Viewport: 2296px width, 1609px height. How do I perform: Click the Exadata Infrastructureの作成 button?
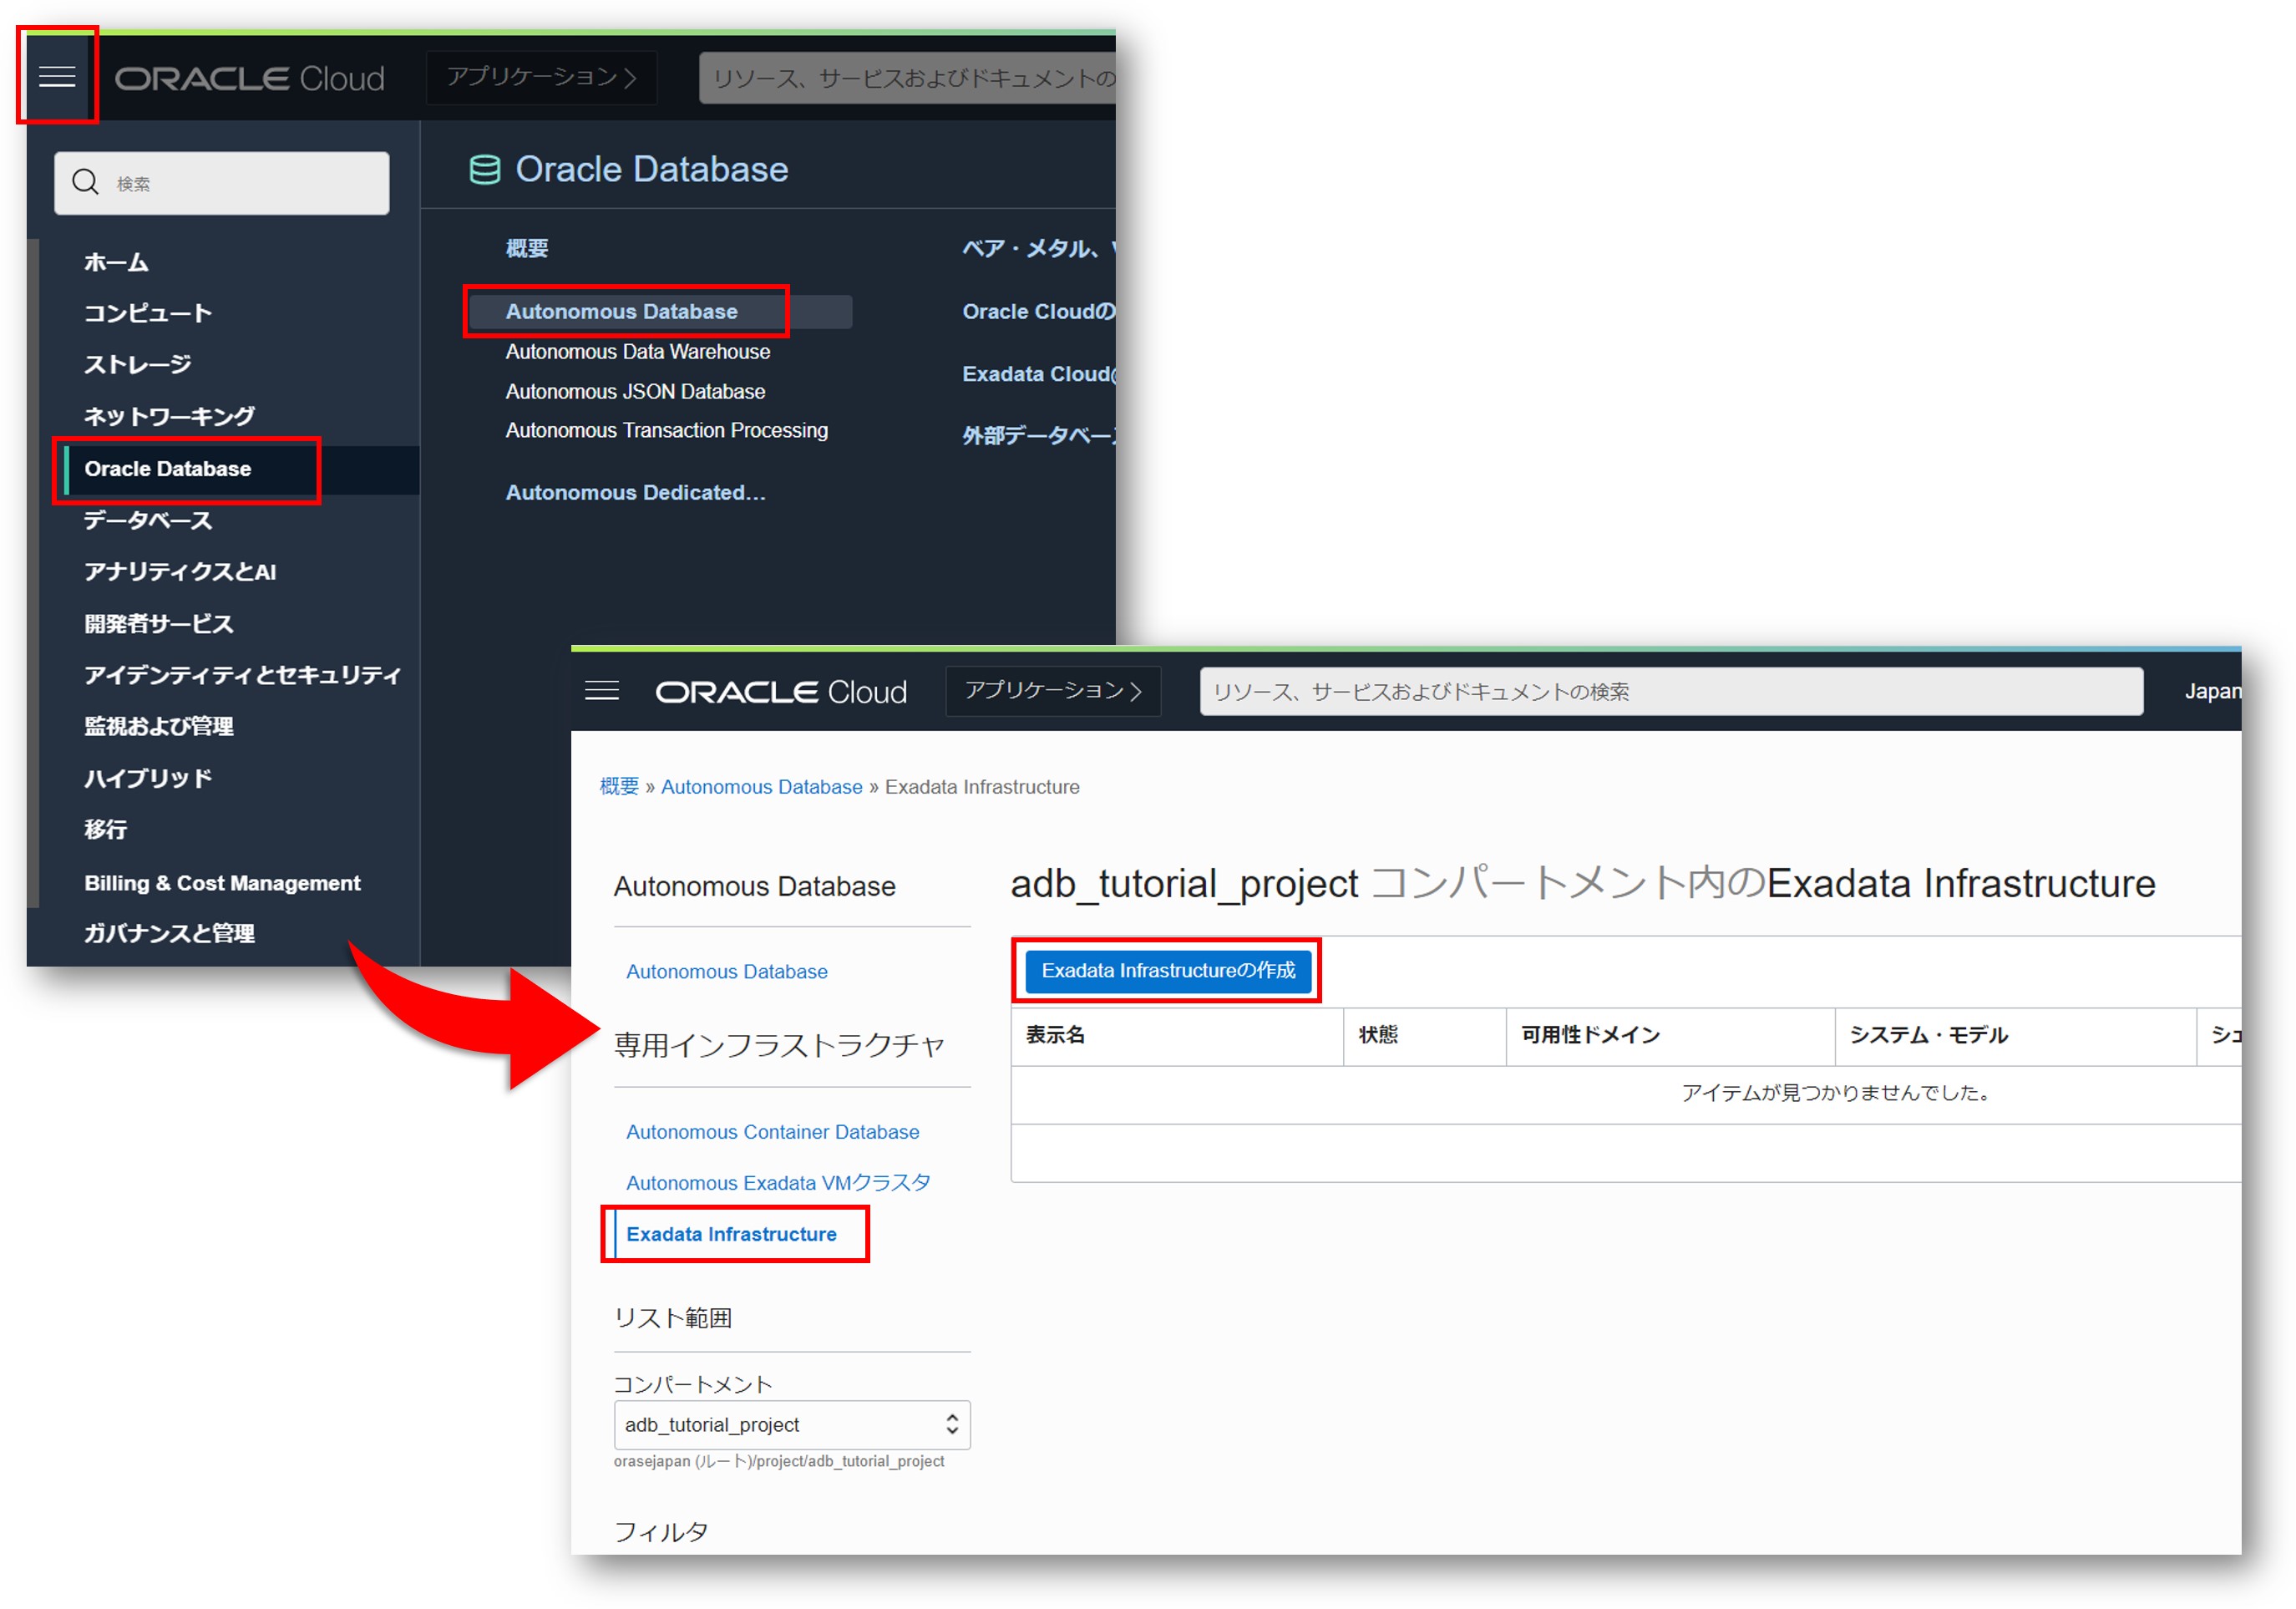[1167, 969]
